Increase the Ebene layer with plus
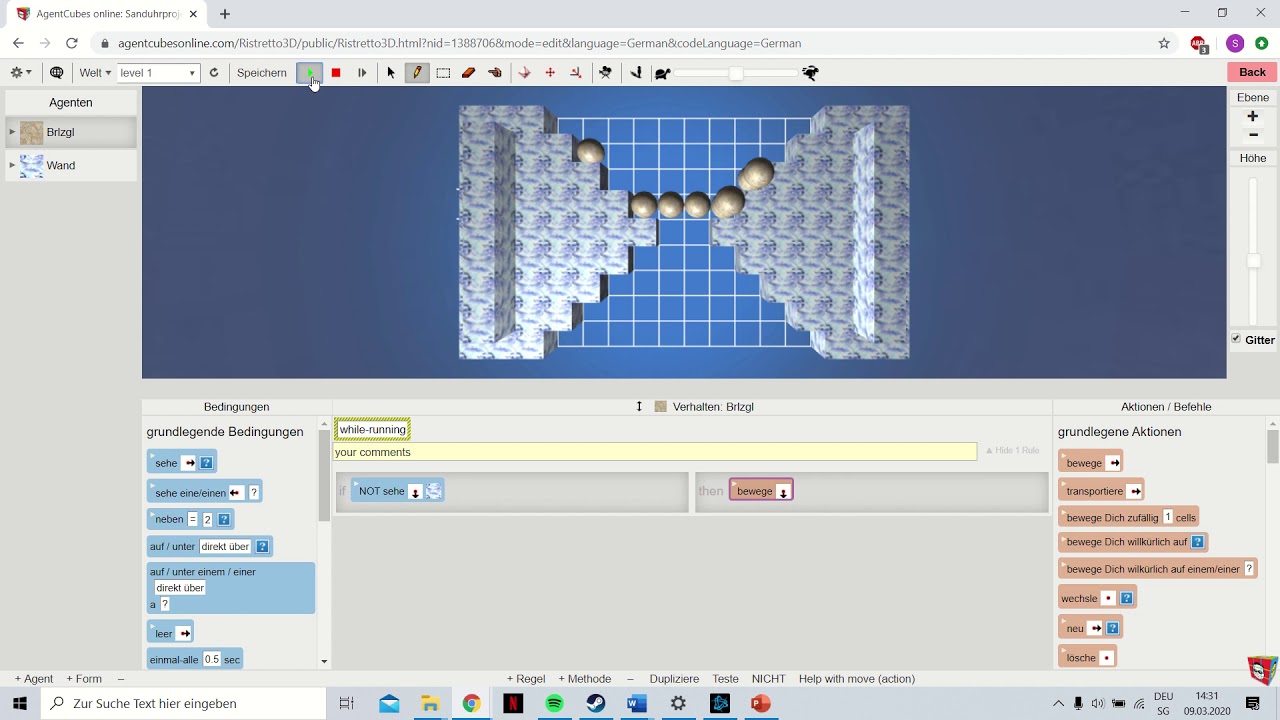Screen dimensions: 1280x720 tap(1252, 116)
